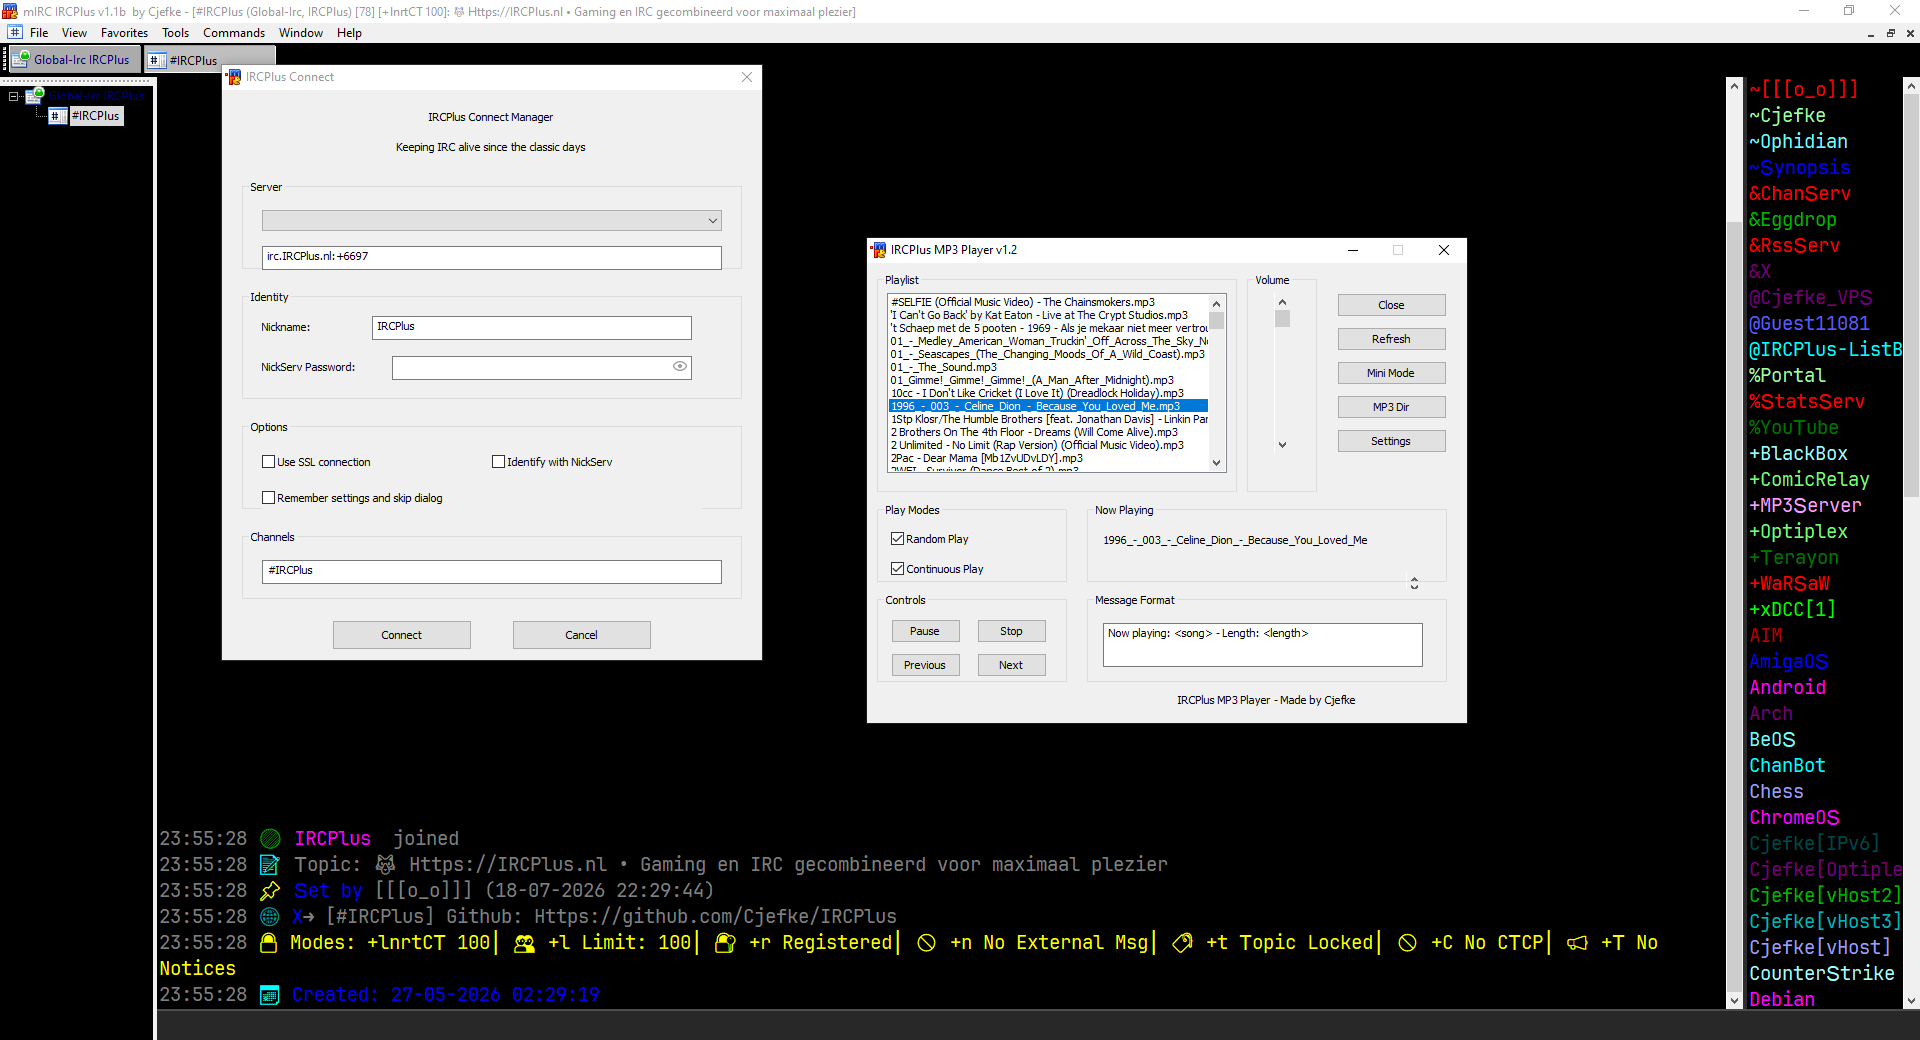
Task: Click Refresh in MP3 Player
Action: click(1391, 339)
